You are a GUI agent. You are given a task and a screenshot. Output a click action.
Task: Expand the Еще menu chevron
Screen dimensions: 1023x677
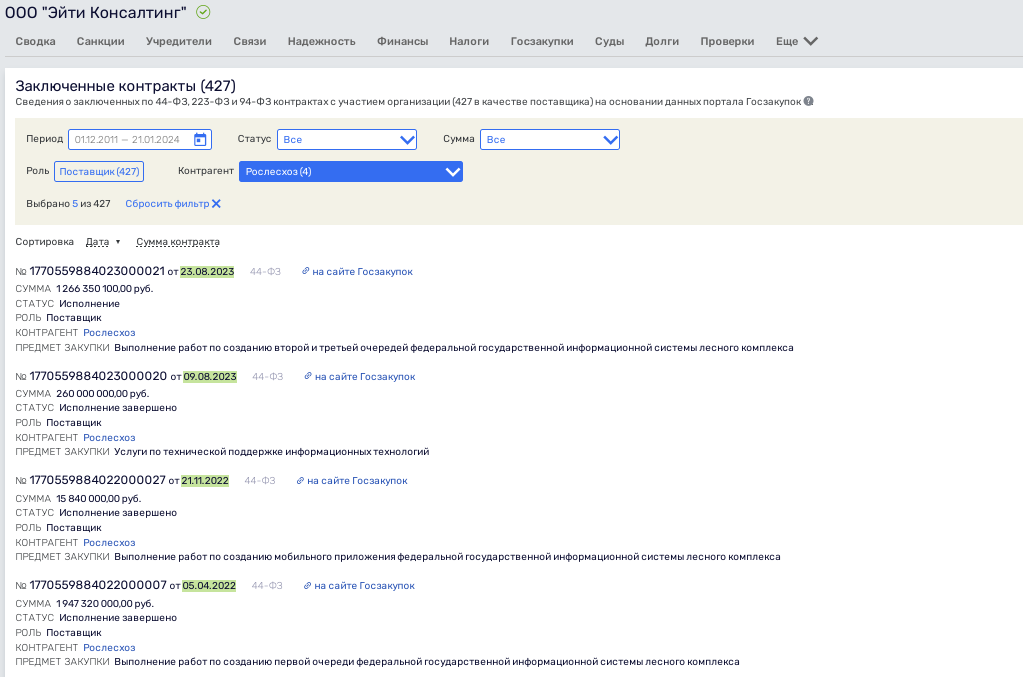tap(811, 41)
